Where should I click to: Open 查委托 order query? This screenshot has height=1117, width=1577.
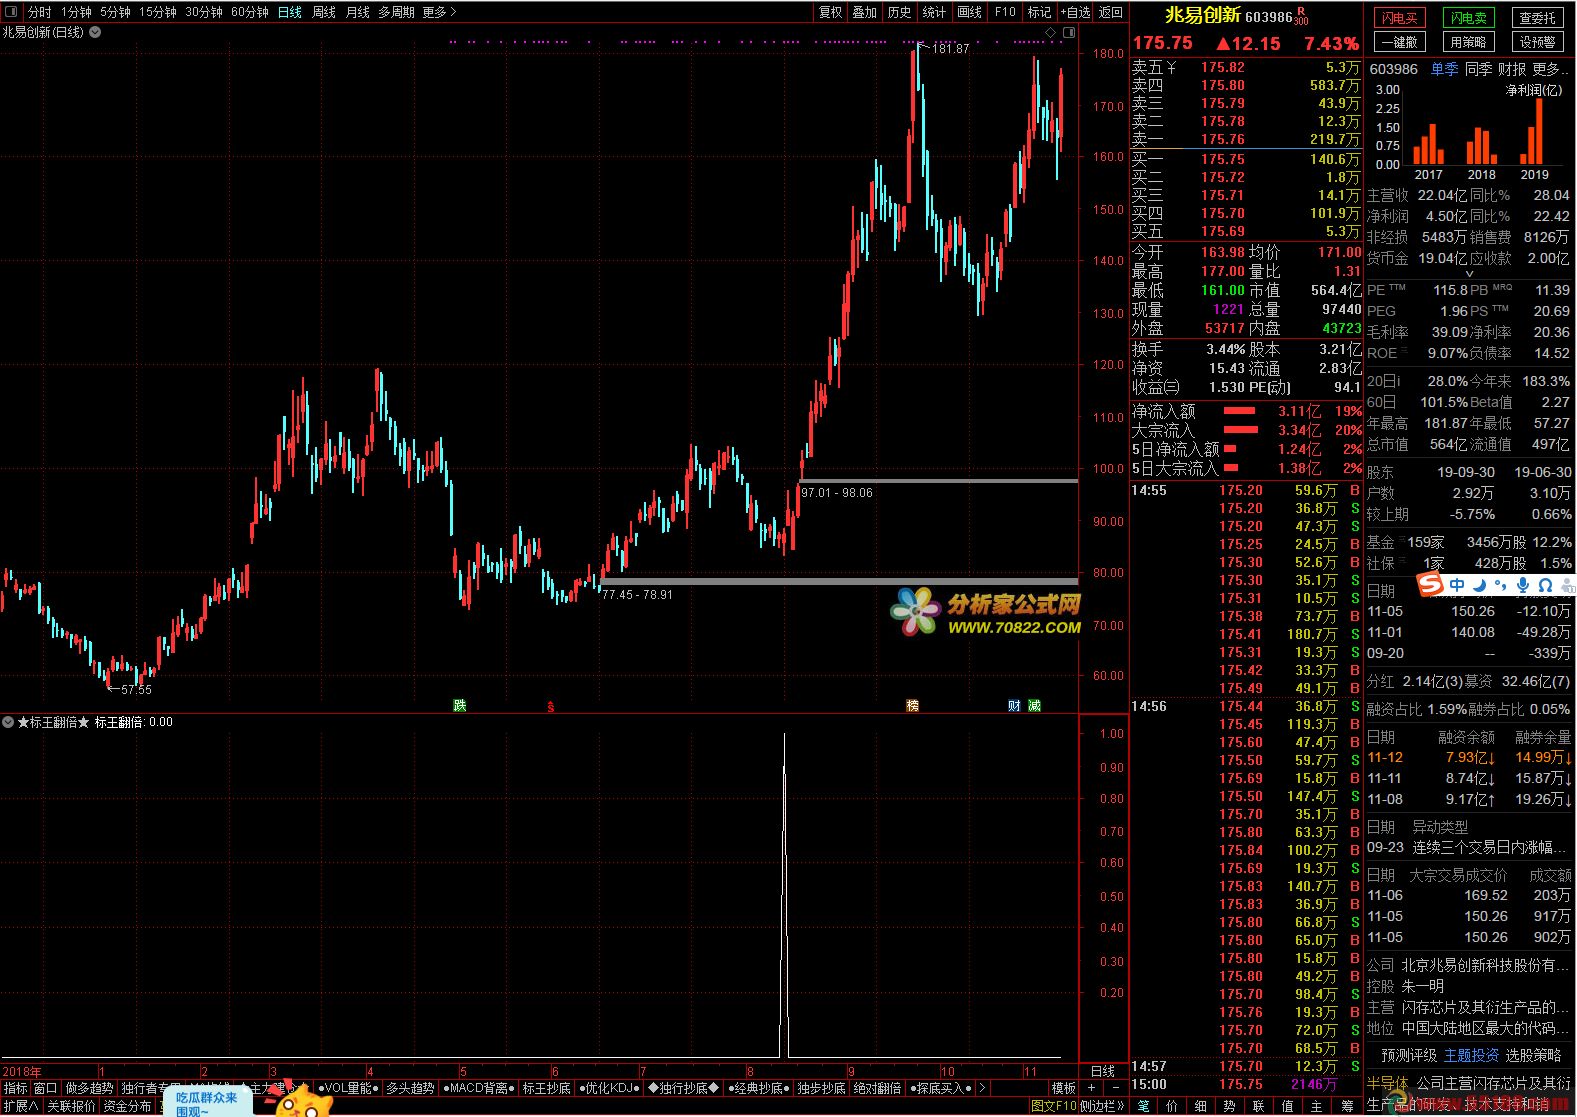tap(1537, 18)
